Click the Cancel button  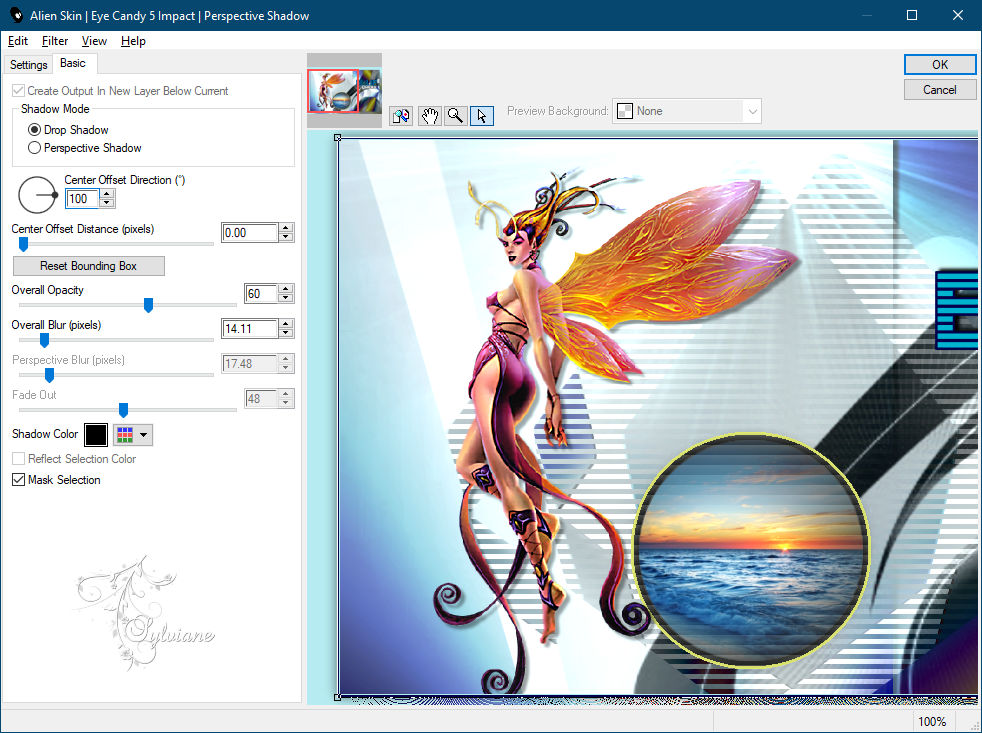point(939,90)
